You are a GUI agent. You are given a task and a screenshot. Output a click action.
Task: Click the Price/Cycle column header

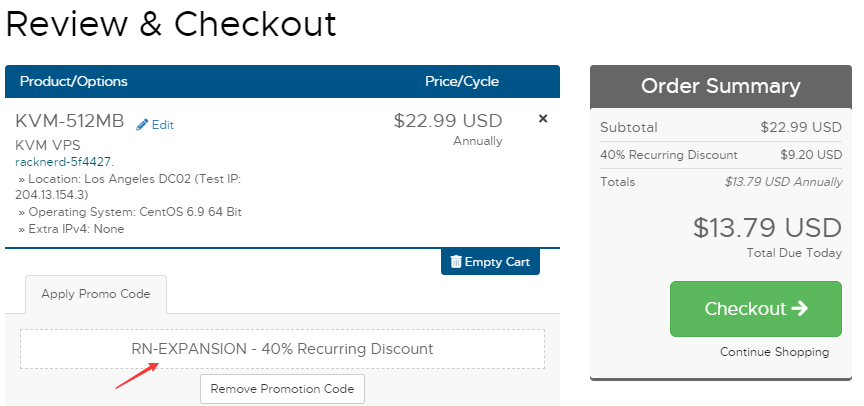coord(461,82)
